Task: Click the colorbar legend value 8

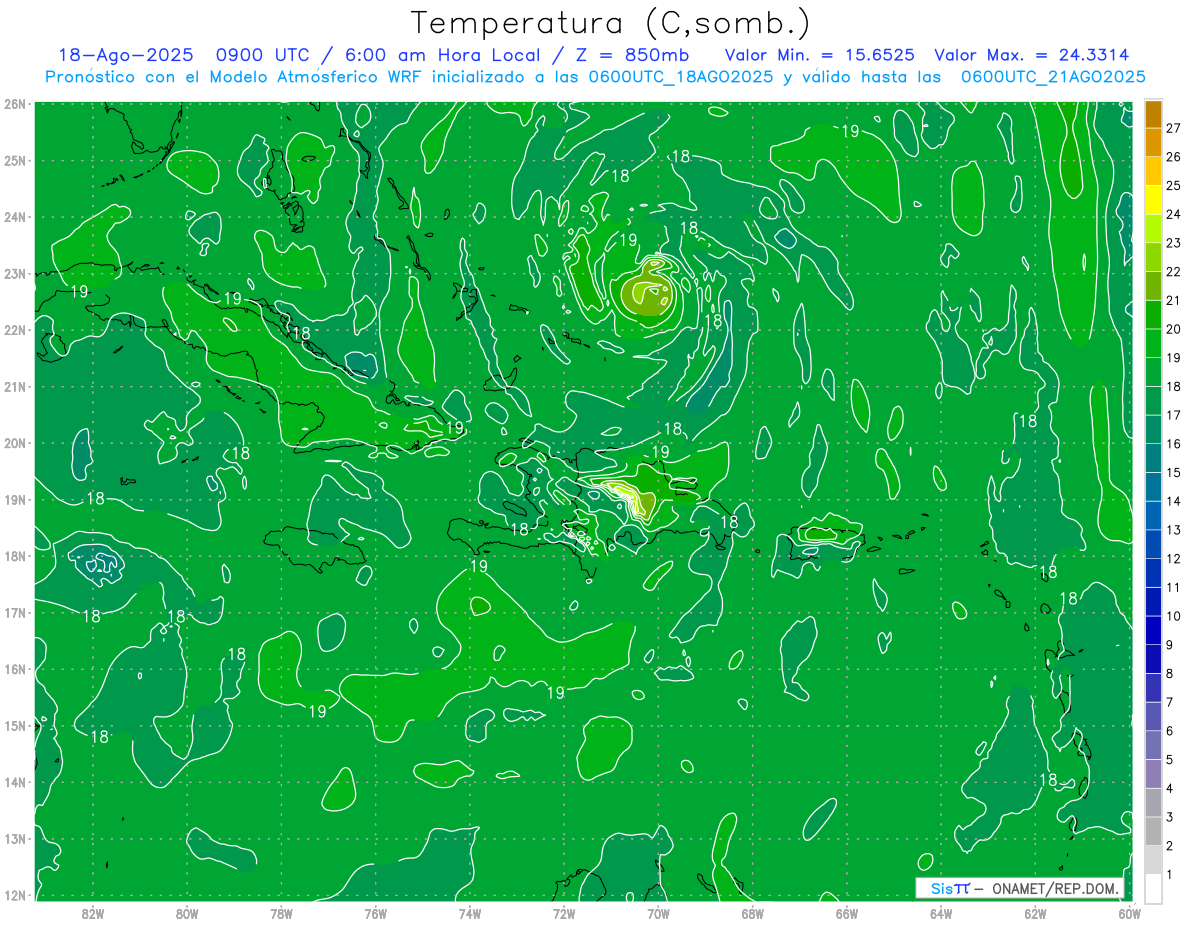Action: [x=1170, y=673]
